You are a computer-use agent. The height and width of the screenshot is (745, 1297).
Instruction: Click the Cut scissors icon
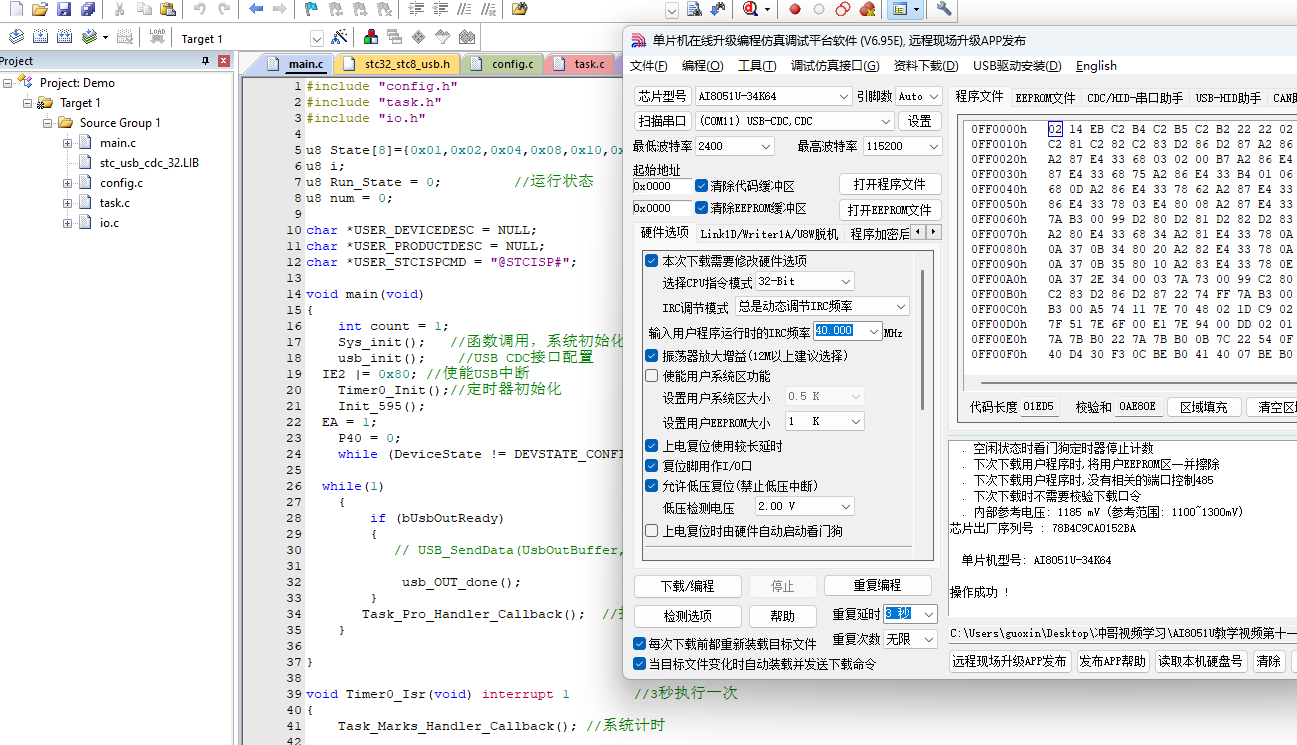(119, 9)
